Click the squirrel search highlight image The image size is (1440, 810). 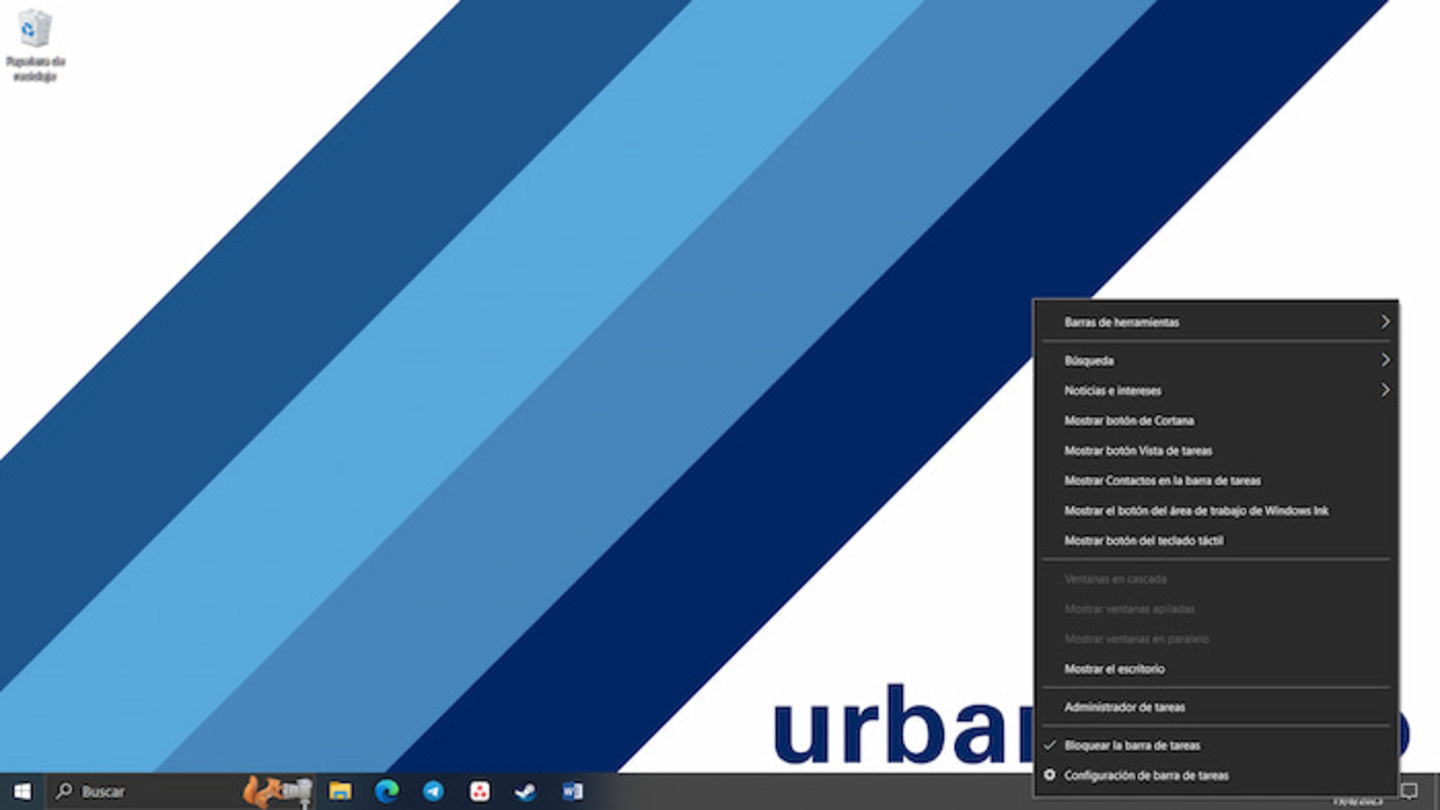(277, 791)
